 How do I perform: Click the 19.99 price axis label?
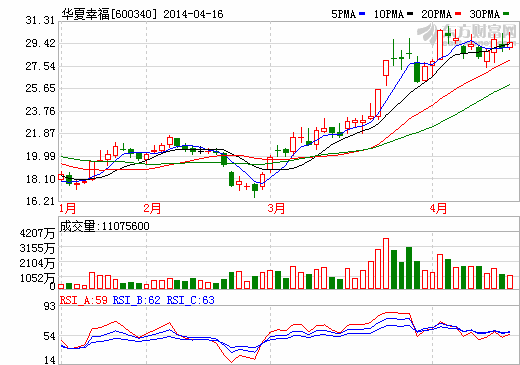point(40,156)
